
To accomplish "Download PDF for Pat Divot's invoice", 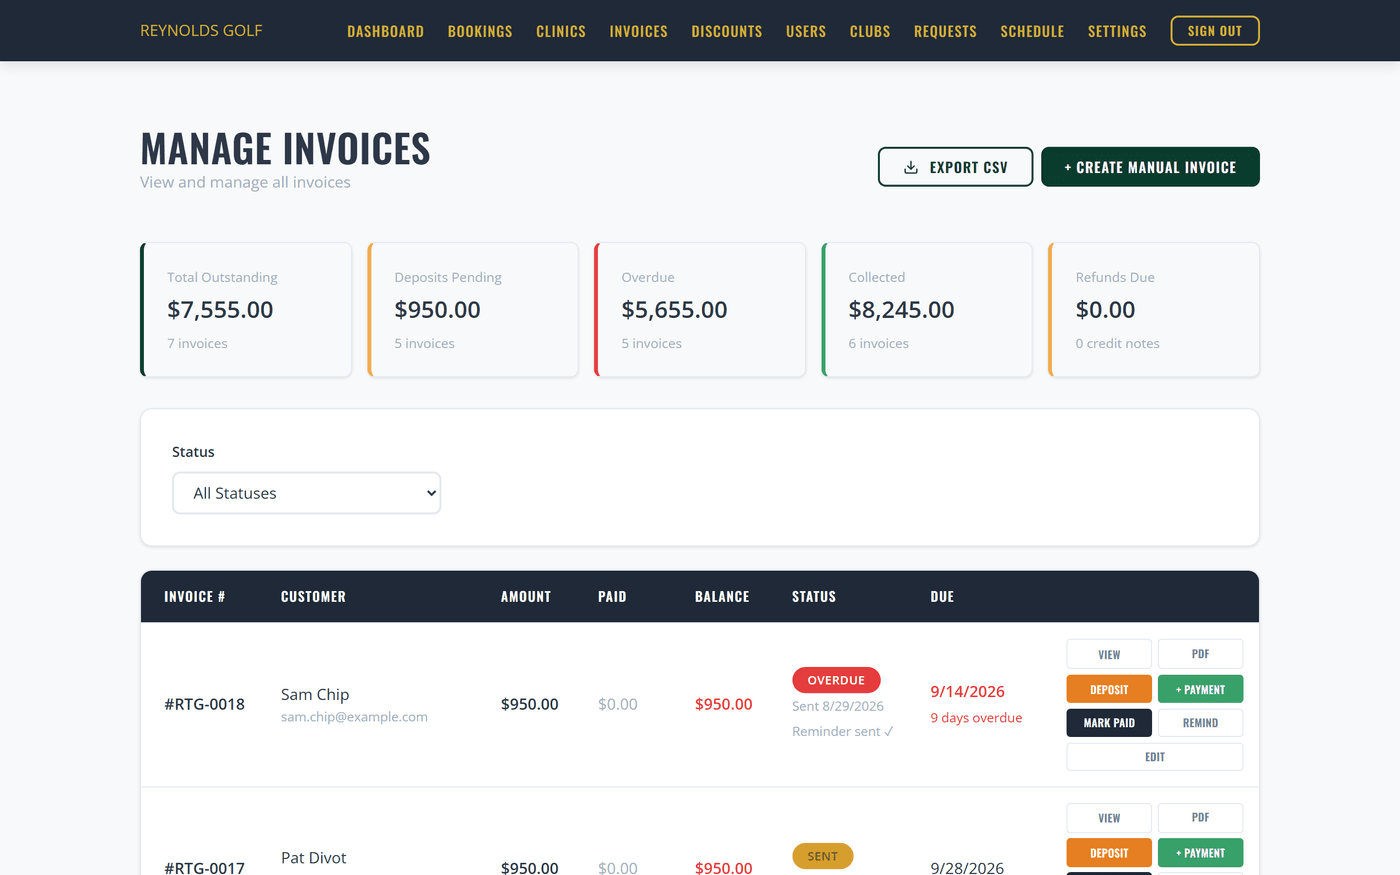I will tap(1200, 818).
